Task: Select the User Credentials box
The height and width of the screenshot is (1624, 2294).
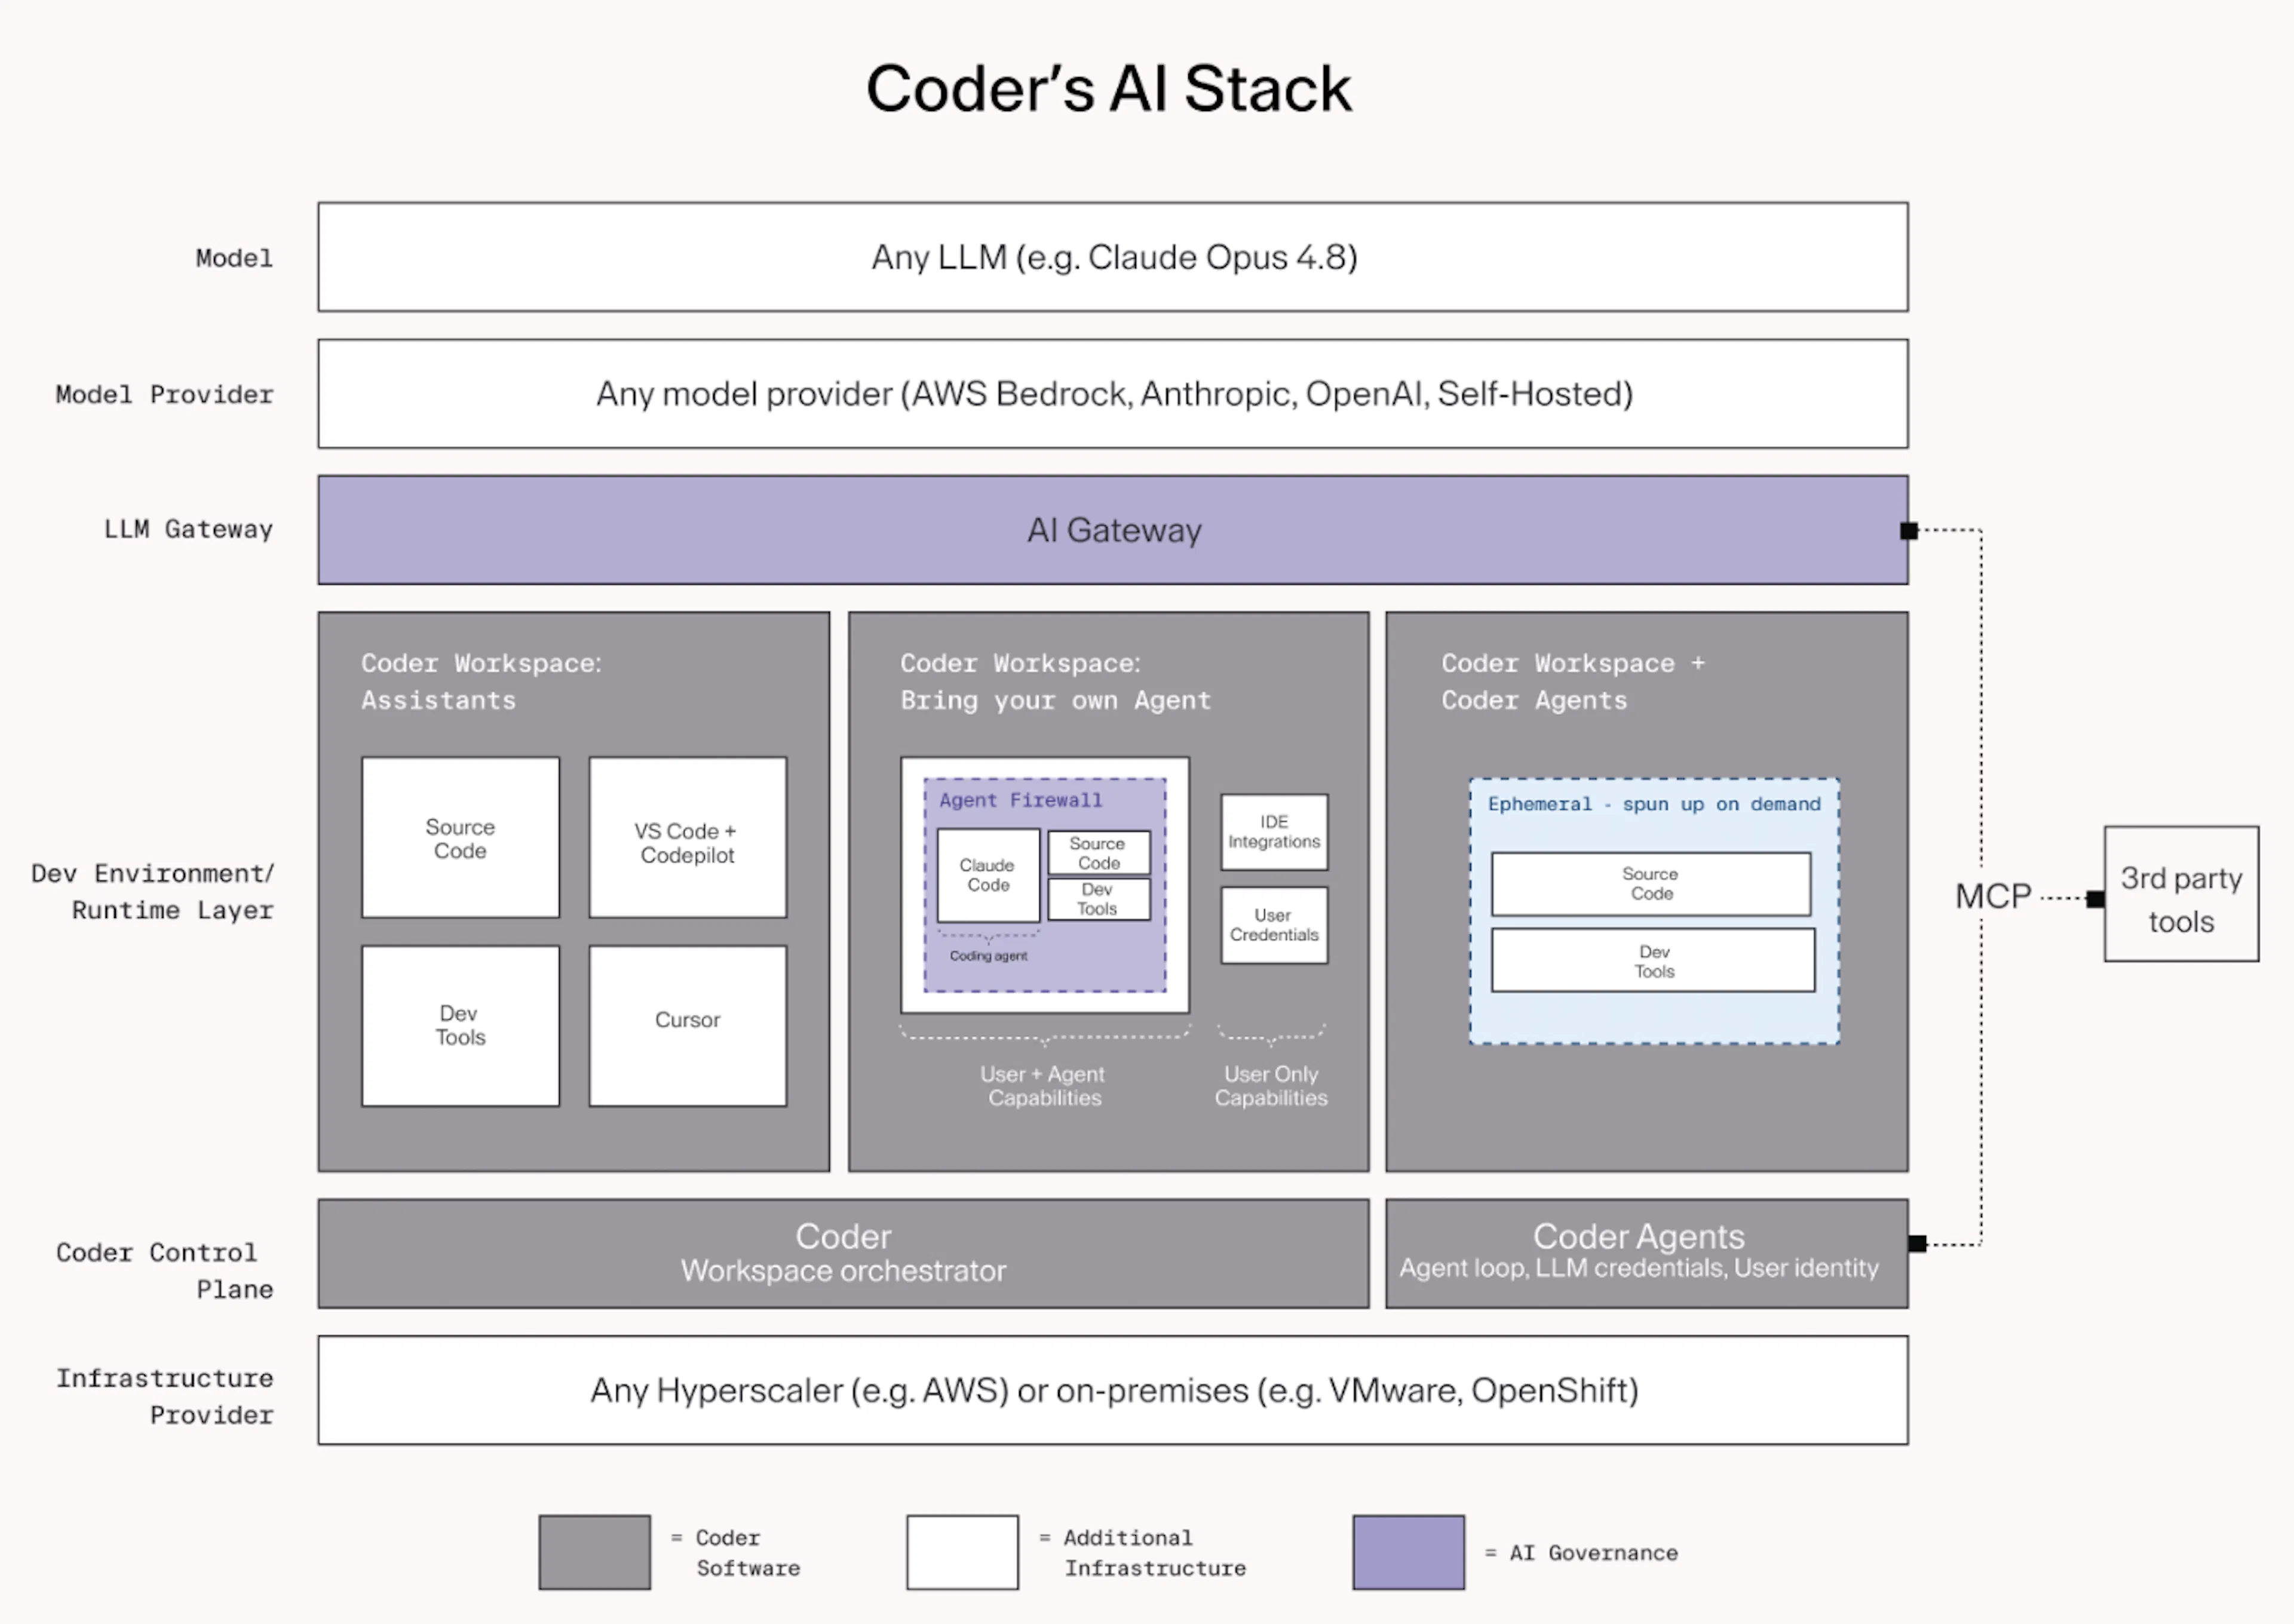Action: (x=1274, y=925)
